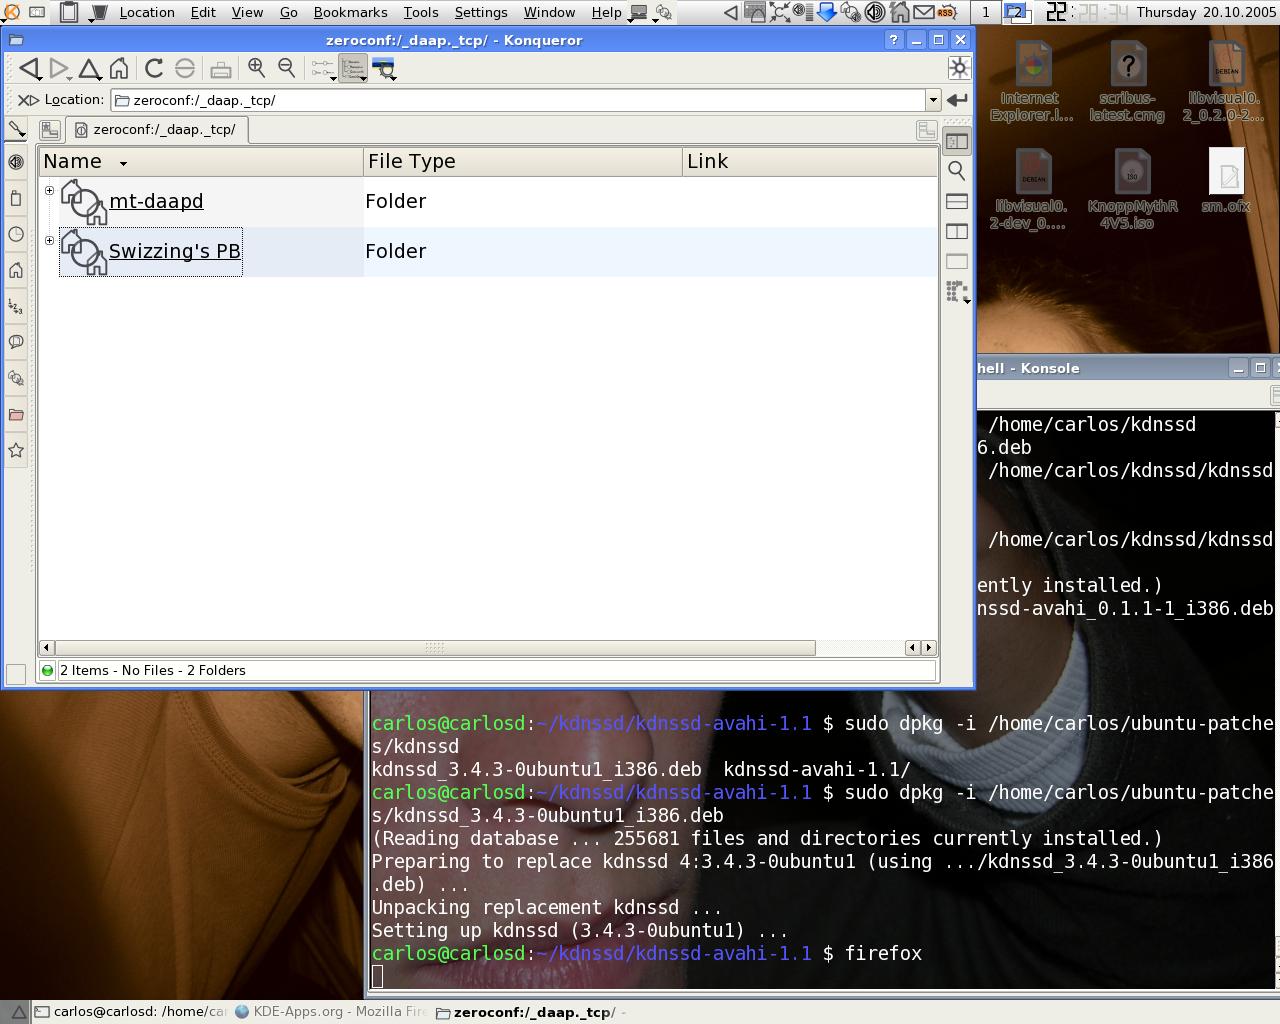Open the Home Folder sidebar panel
This screenshot has width=1280, height=1024.
point(16,270)
